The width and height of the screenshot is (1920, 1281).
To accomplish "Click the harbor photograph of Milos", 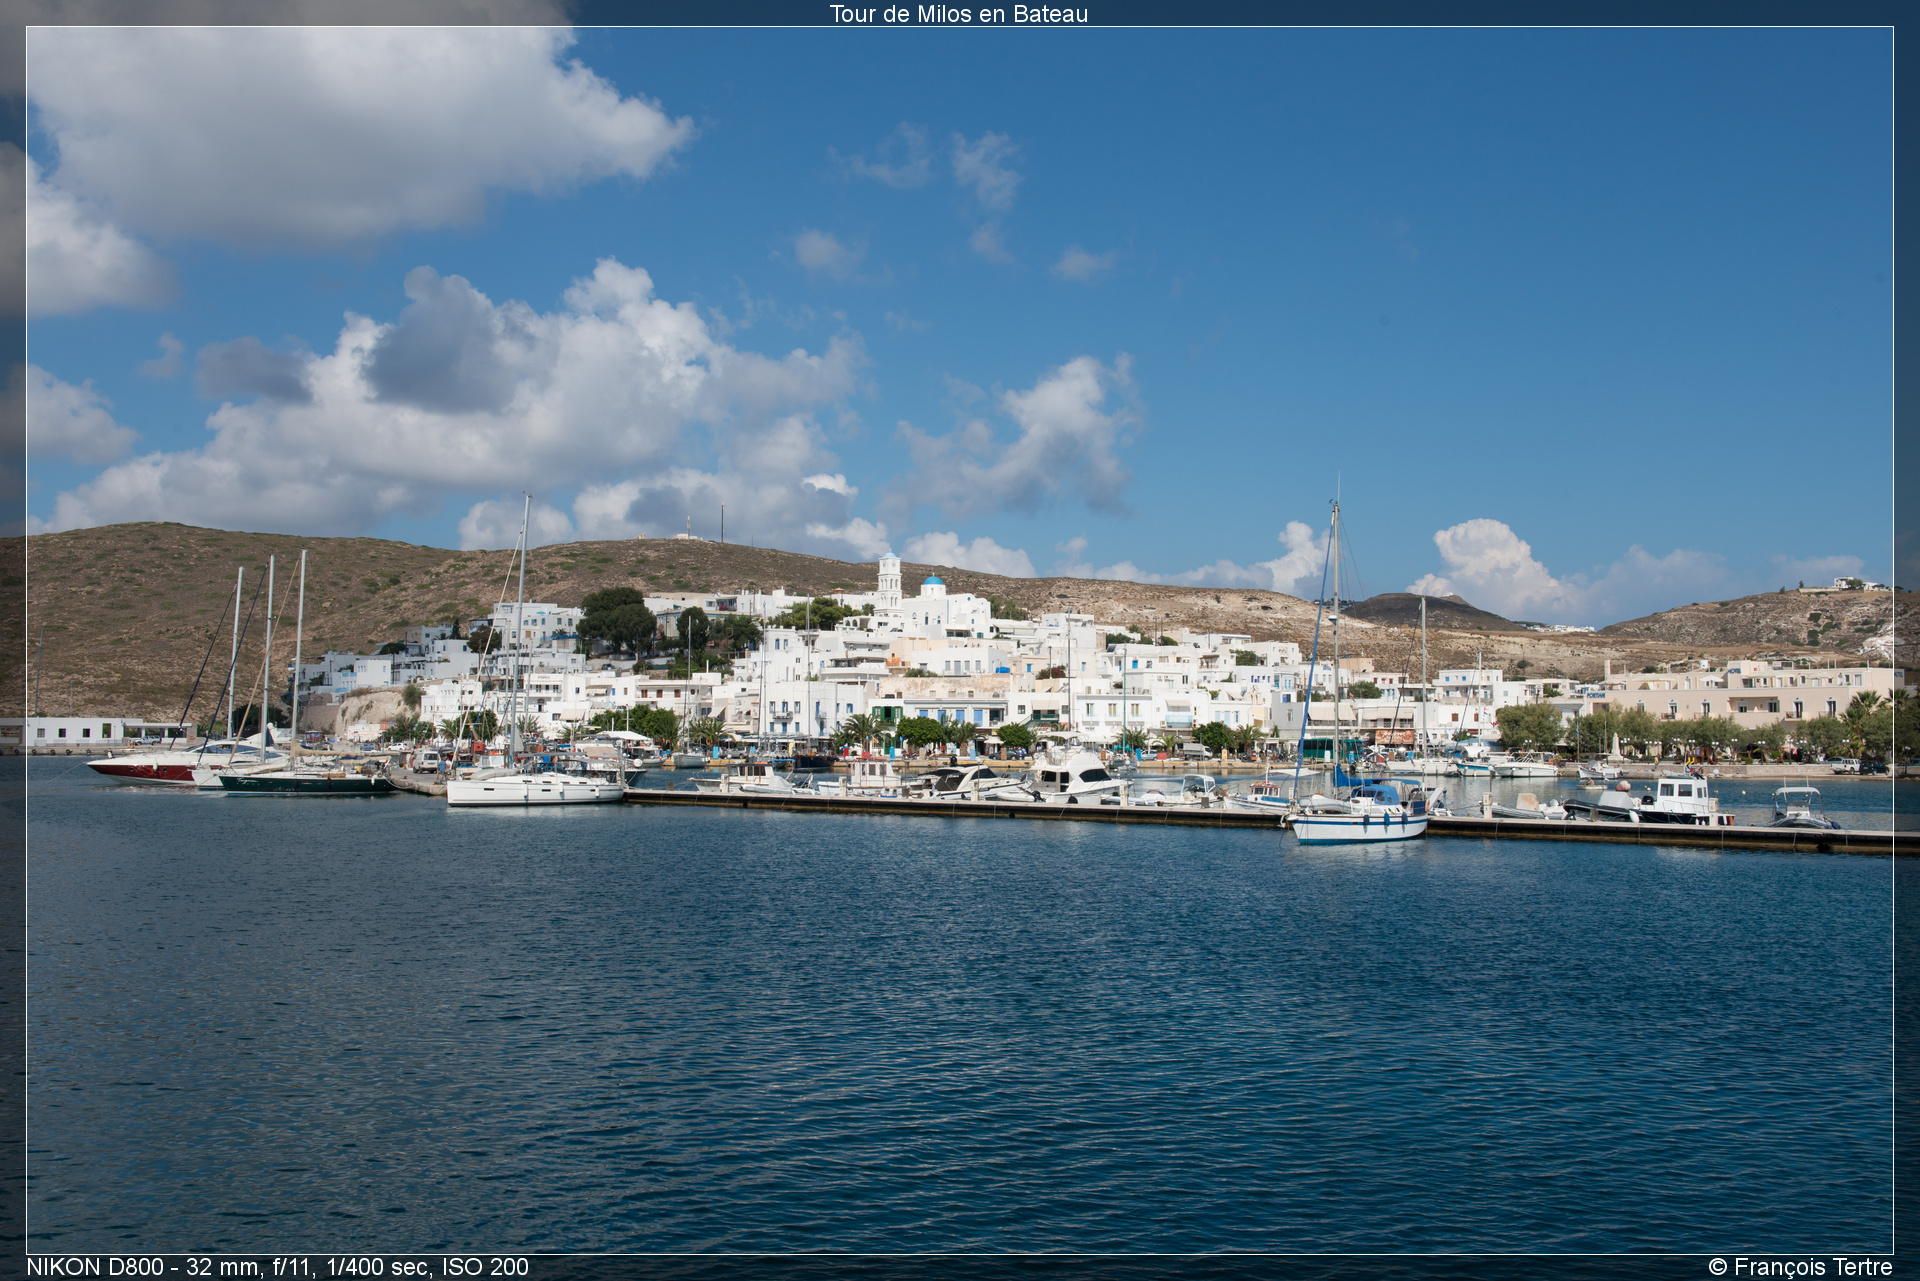I will click(x=960, y=640).
